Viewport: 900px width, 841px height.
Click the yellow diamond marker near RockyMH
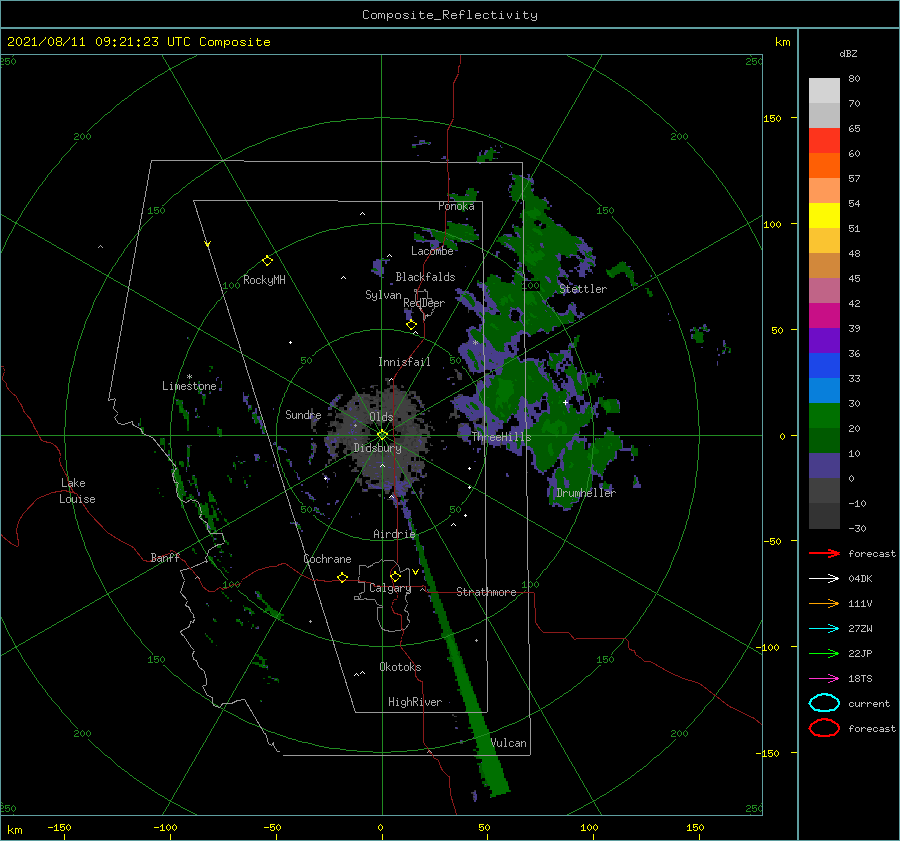pos(267,261)
